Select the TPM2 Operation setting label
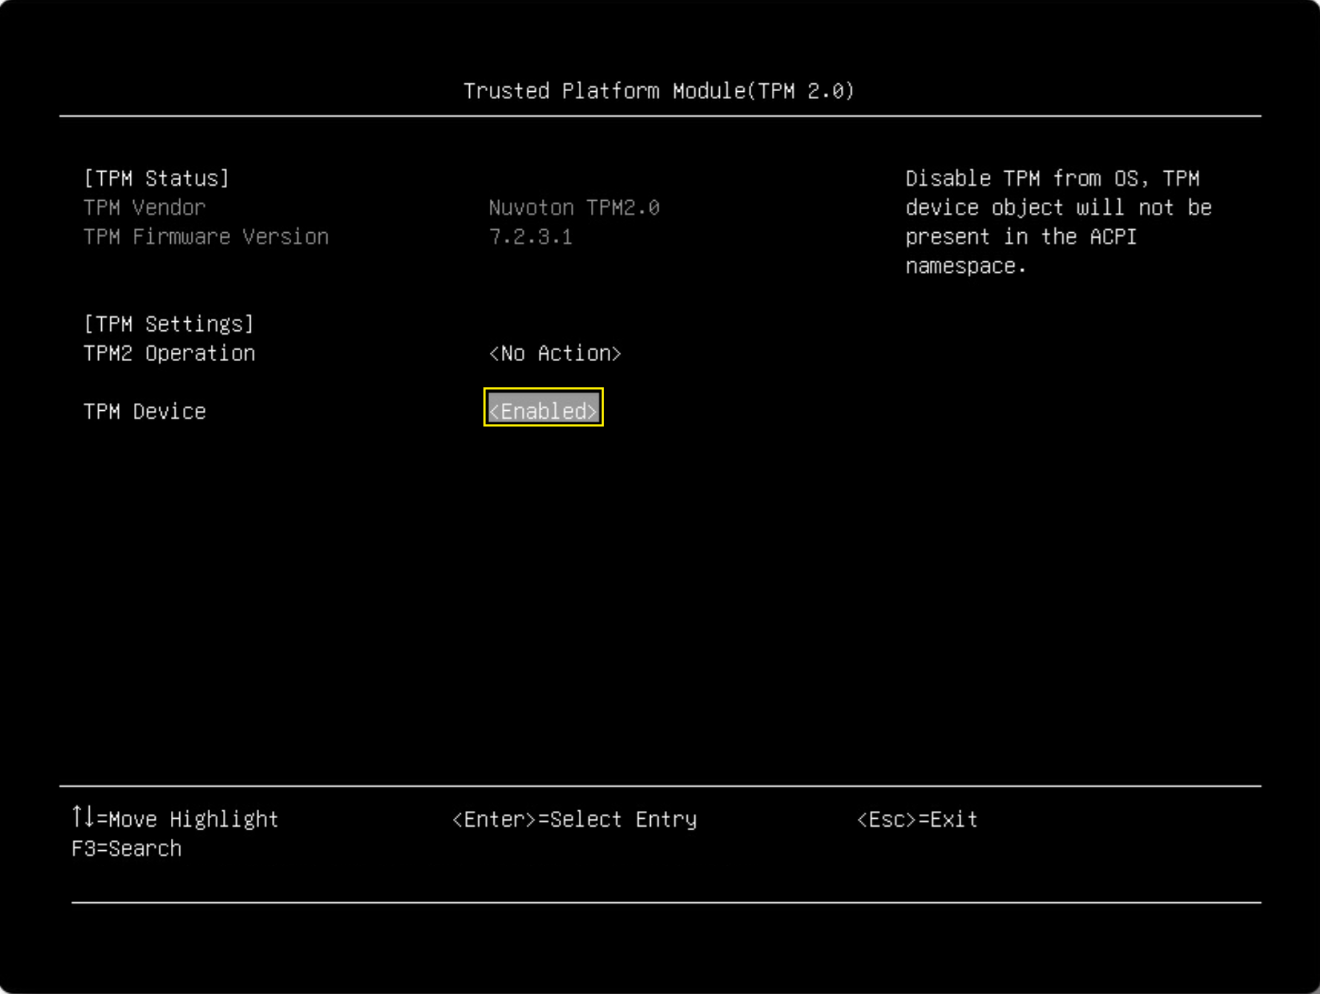The image size is (1320, 994). pyautogui.click(x=169, y=353)
